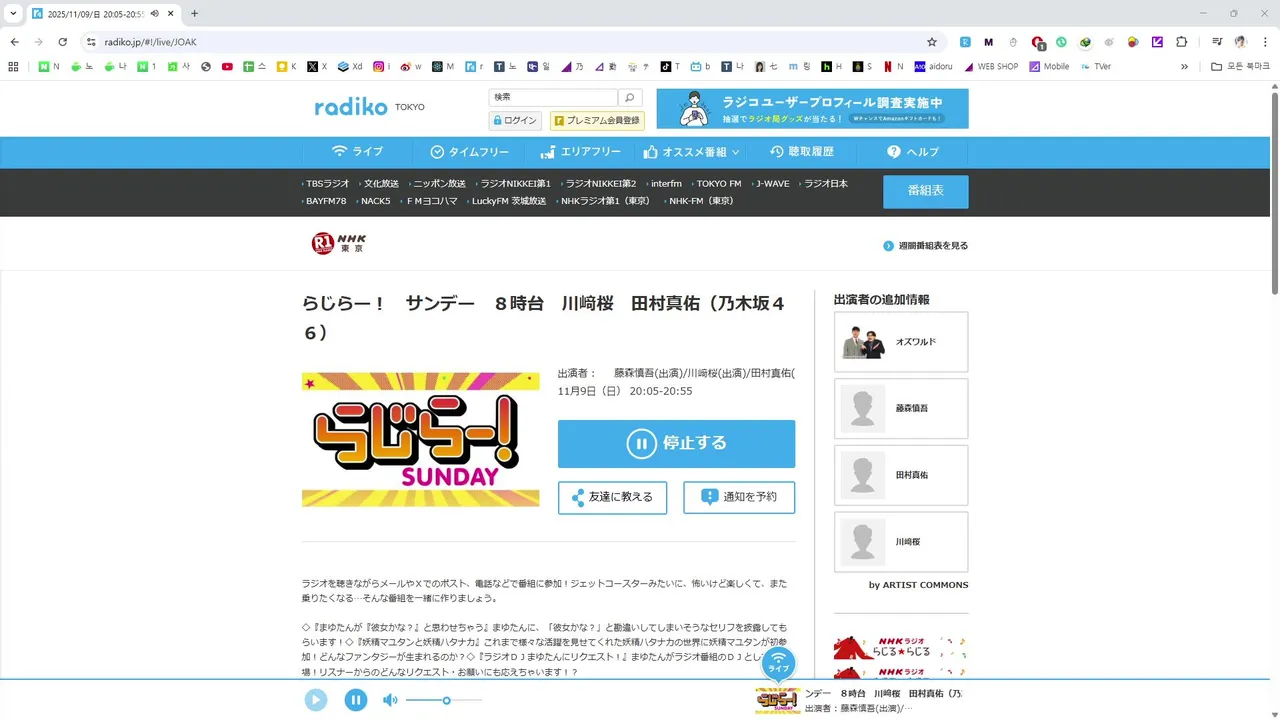Bookmark this page with star icon
The height and width of the screenshot is (720, 1280).
point(932,42)
